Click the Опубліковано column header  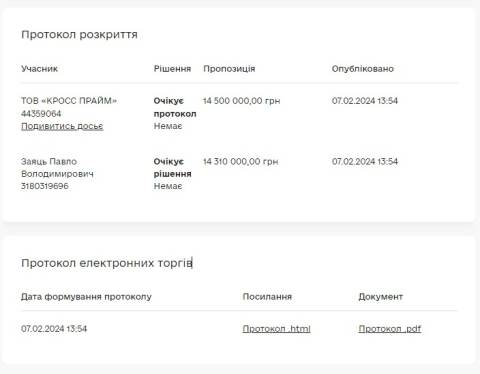tap(363, 69)
